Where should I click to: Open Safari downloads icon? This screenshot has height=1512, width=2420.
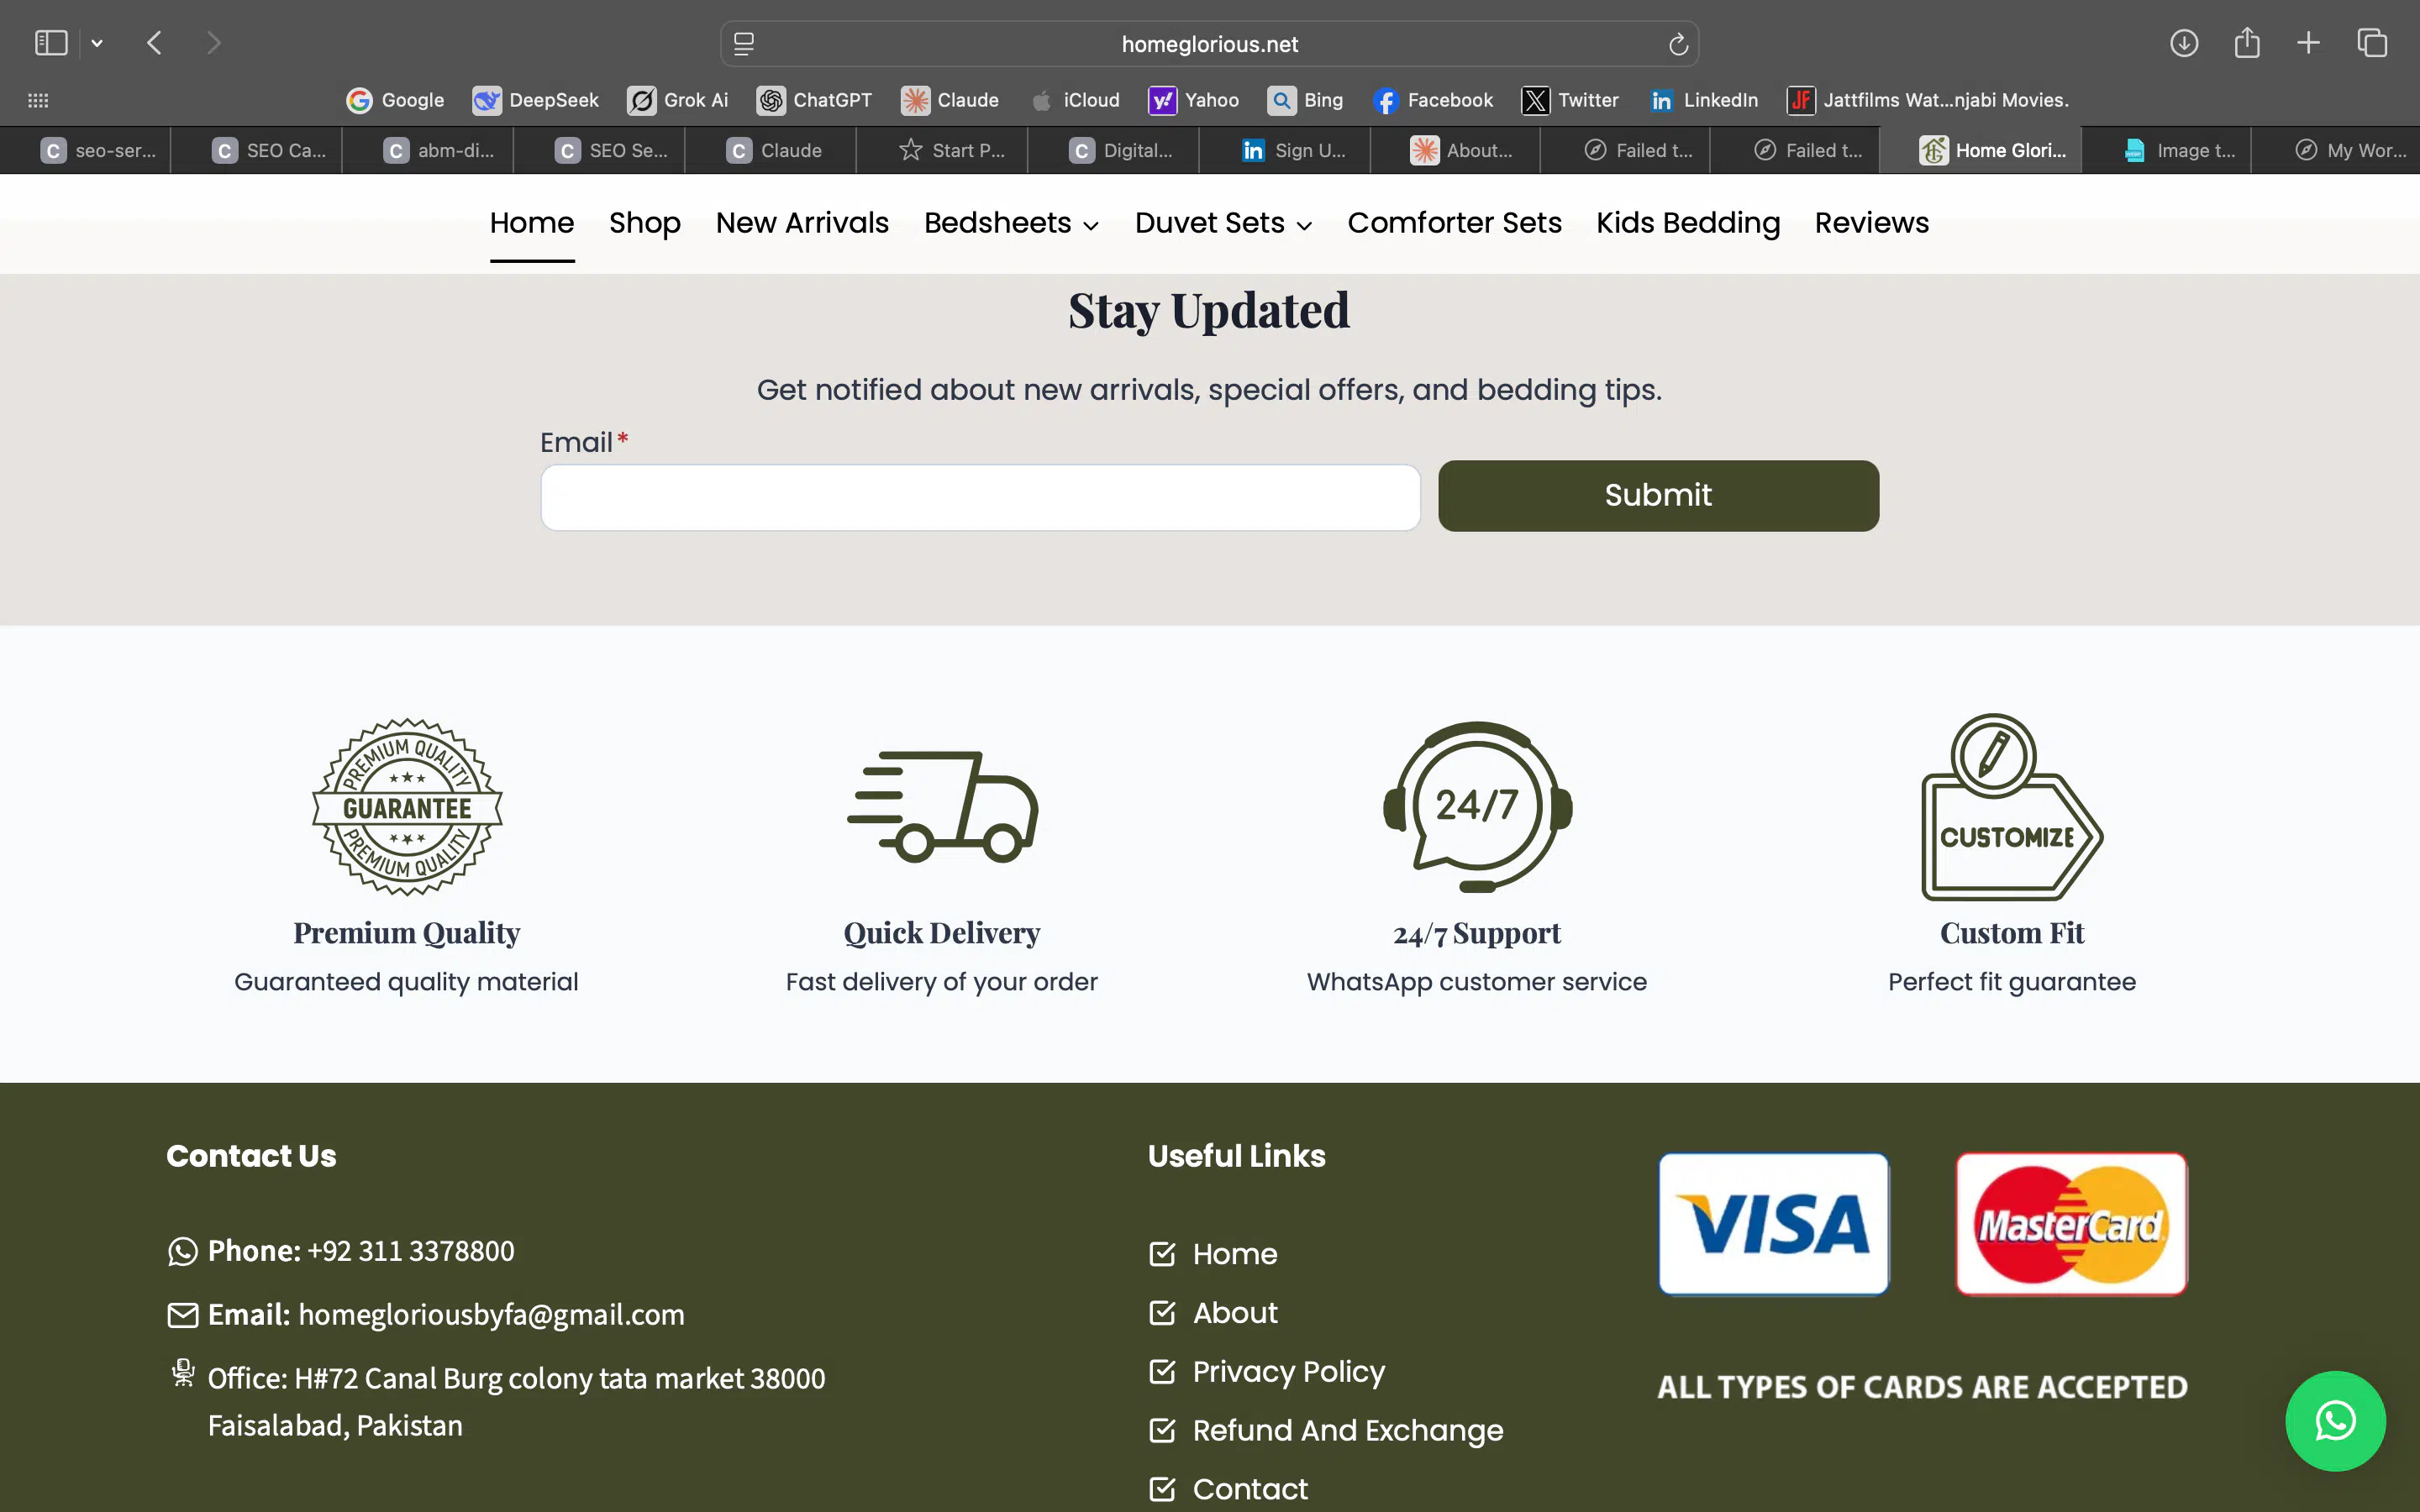pos(2184,43)
